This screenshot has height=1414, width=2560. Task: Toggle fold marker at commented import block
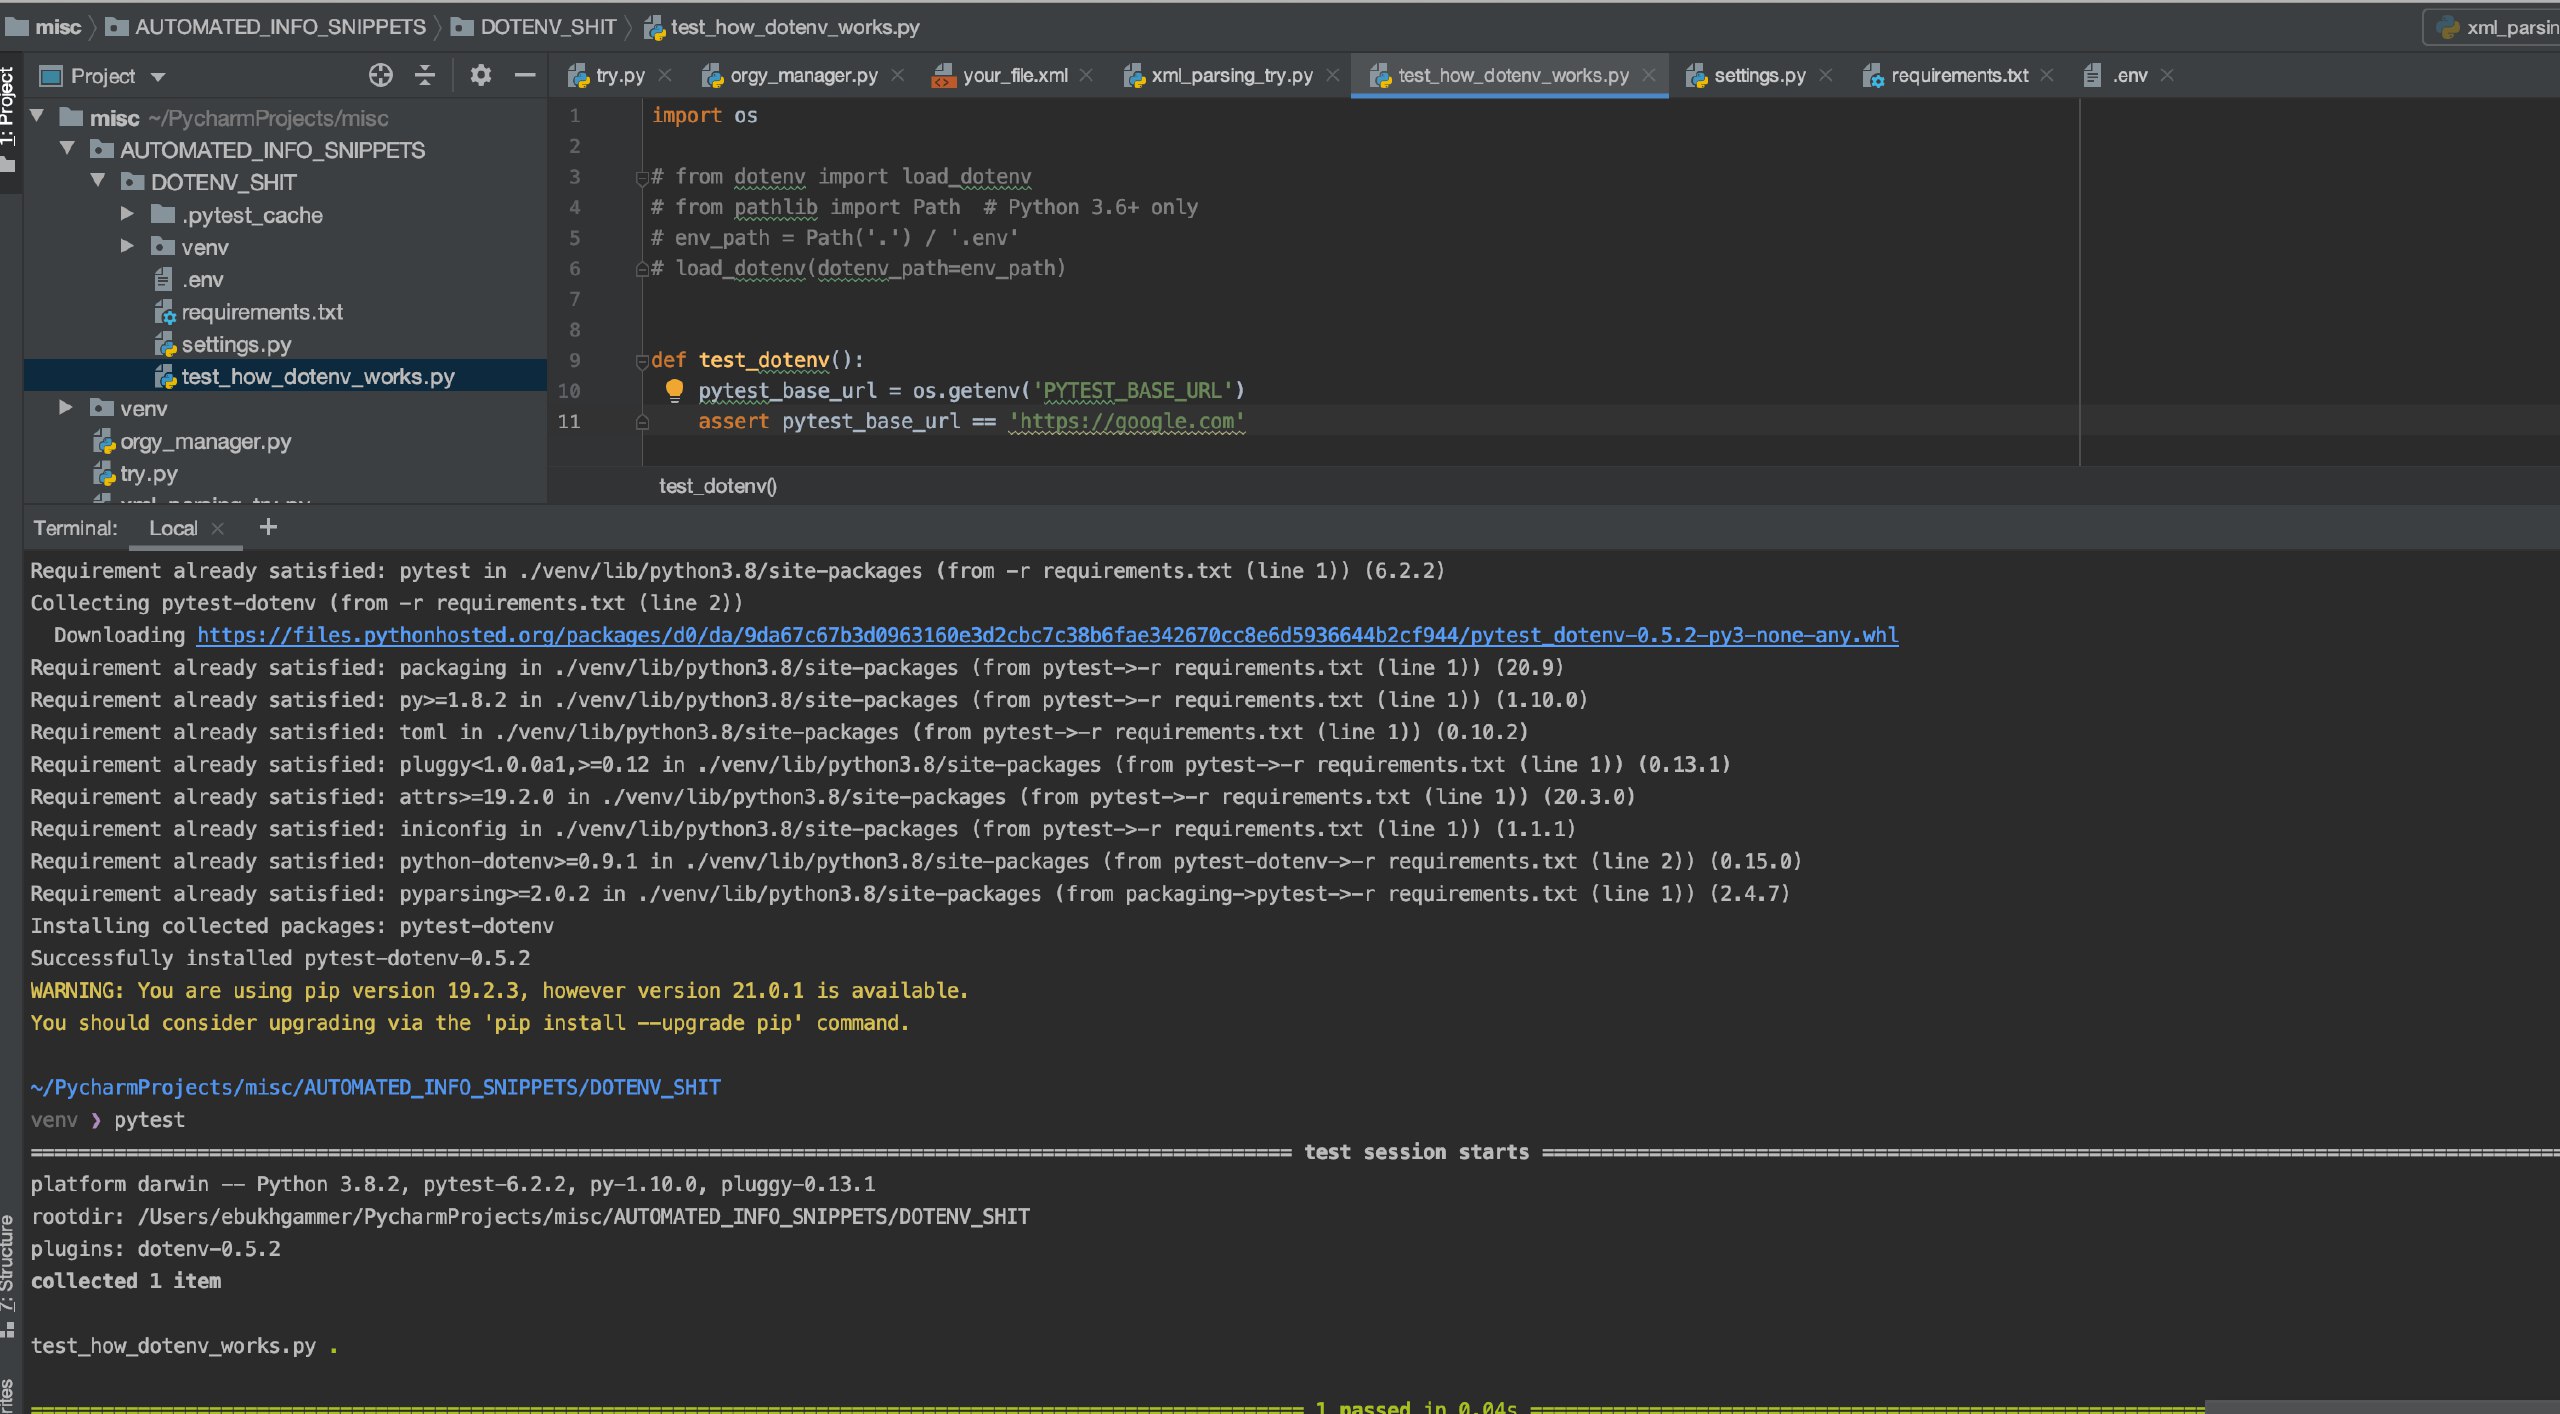point(642,178)
